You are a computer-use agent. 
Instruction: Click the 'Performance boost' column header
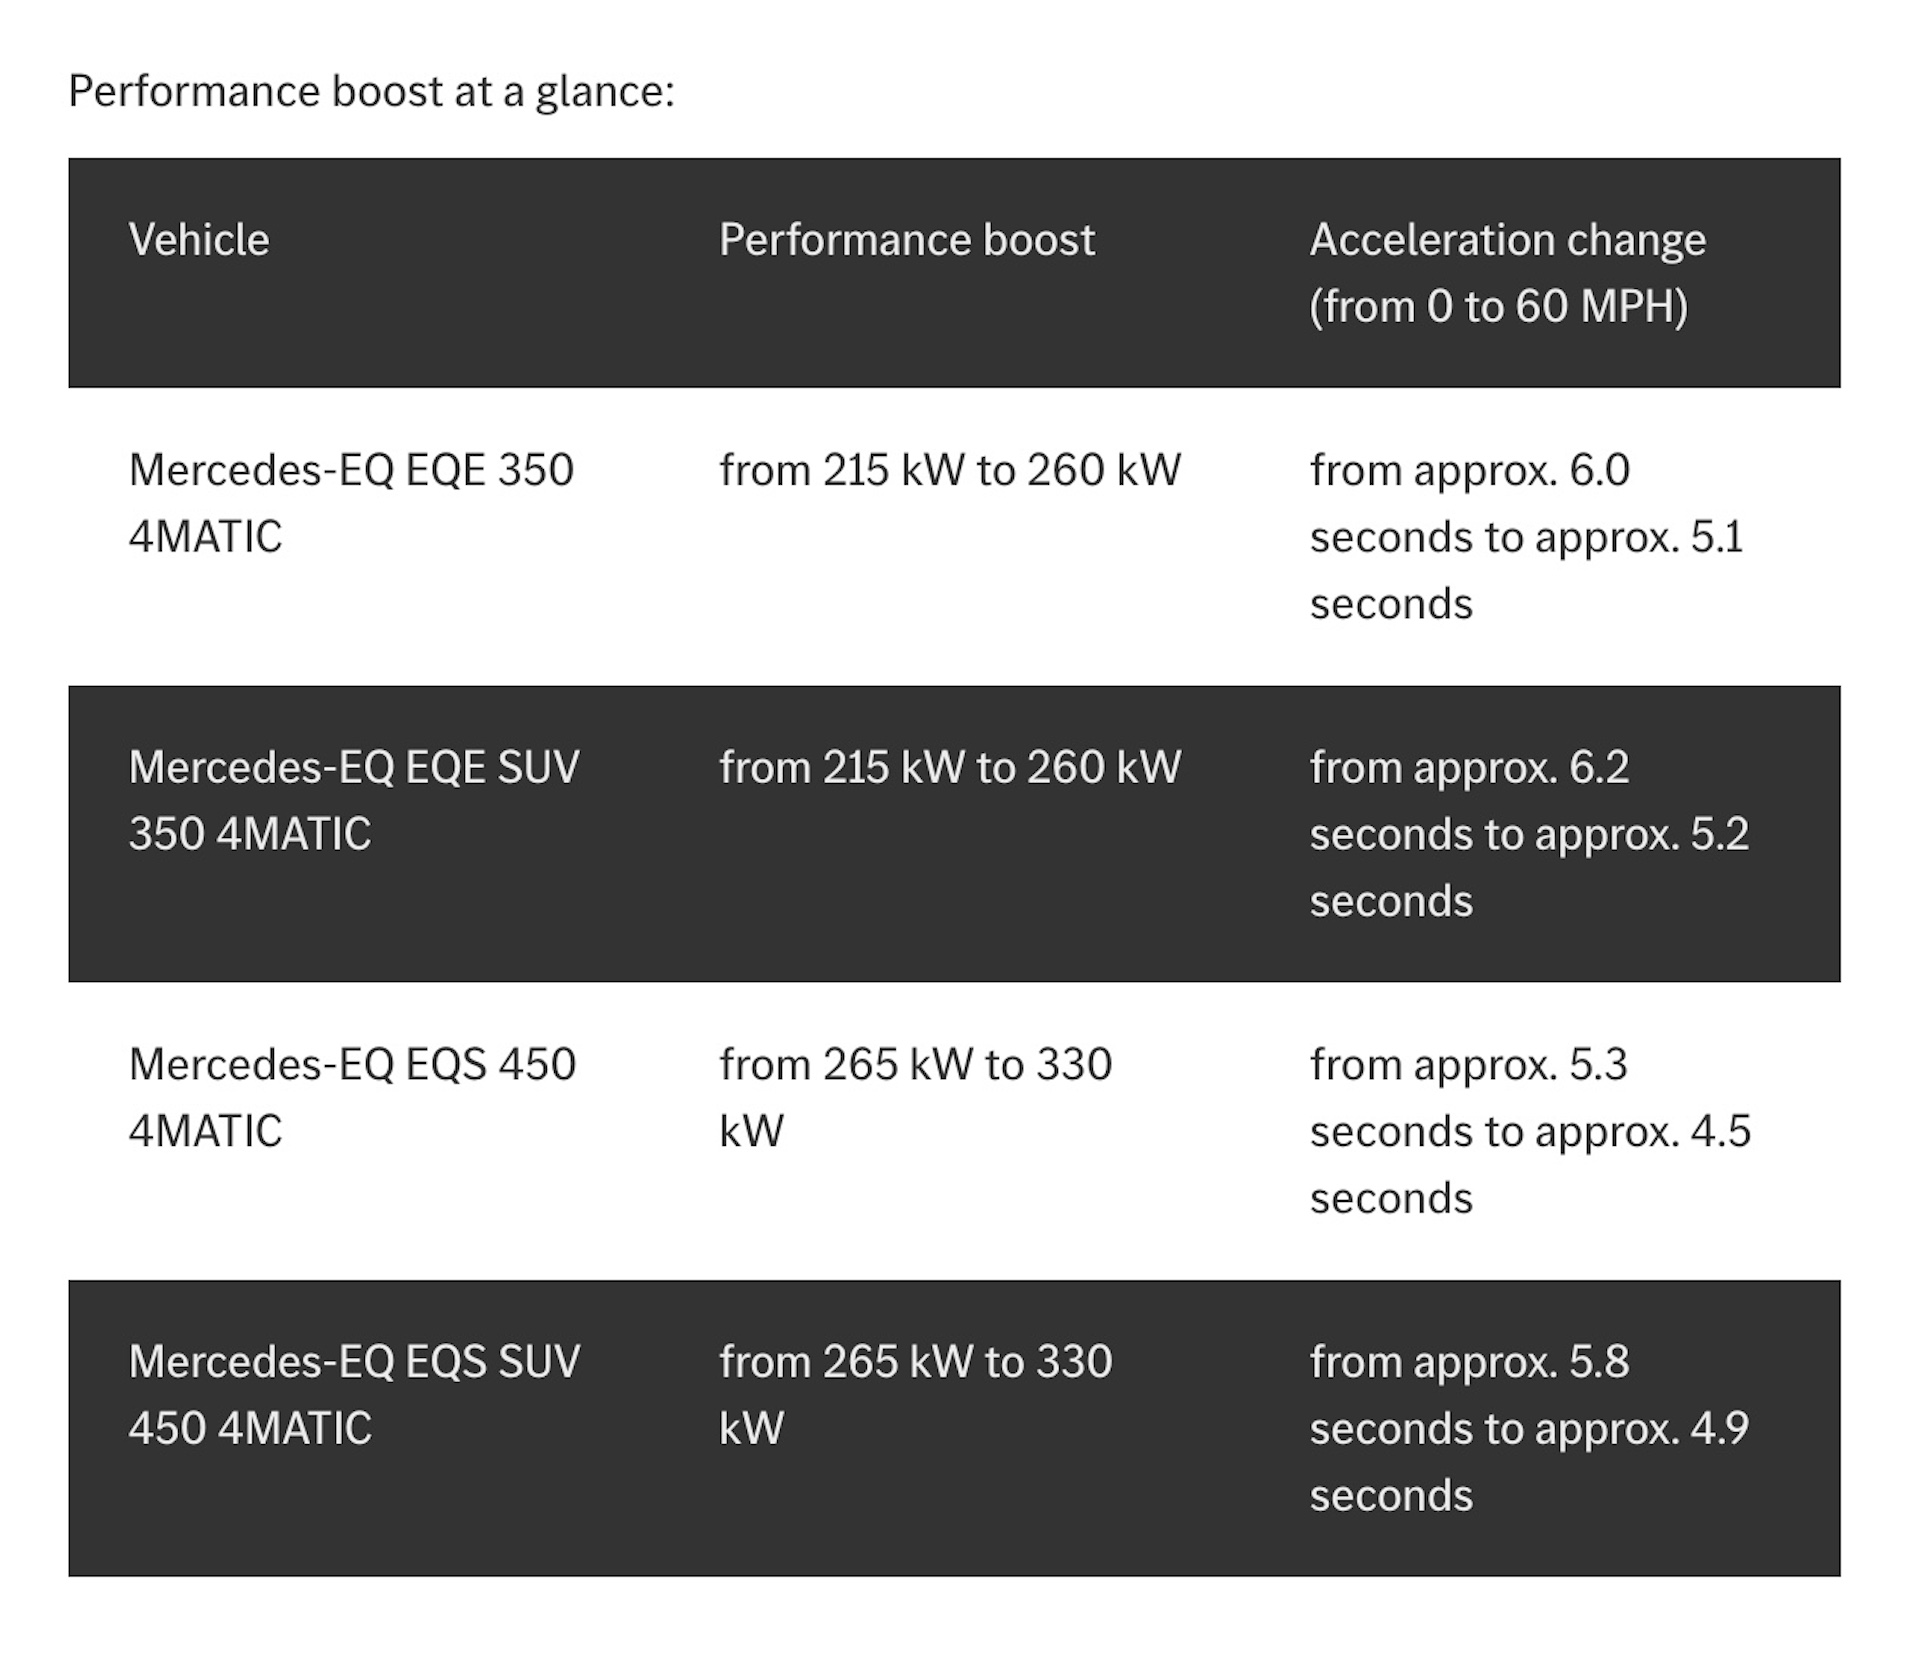[906, 240]
